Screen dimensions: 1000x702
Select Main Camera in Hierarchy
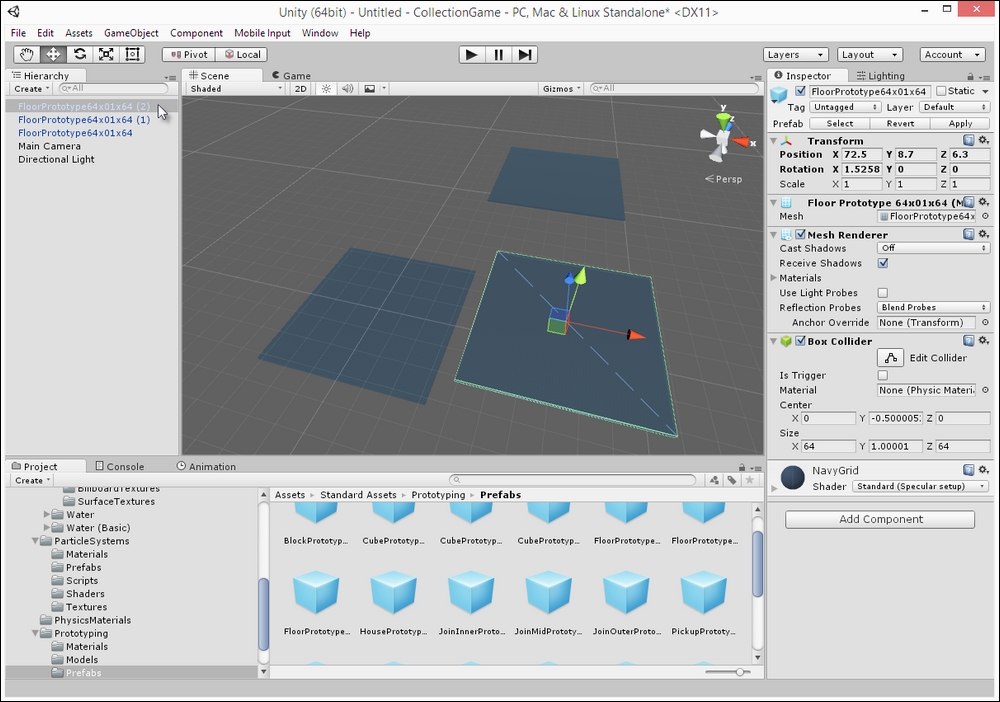(49, 146)
